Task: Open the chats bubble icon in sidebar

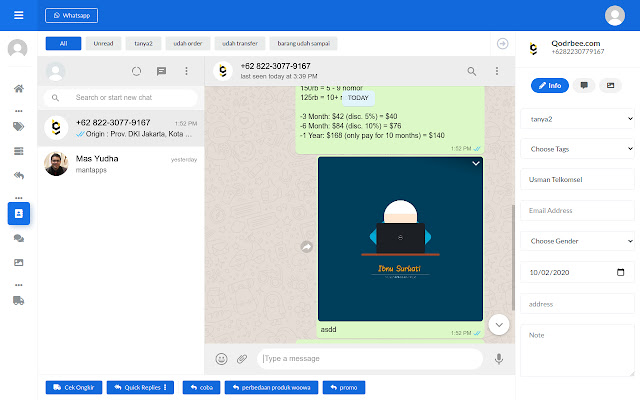Action: pyautogui.click(x=18, y=238)
